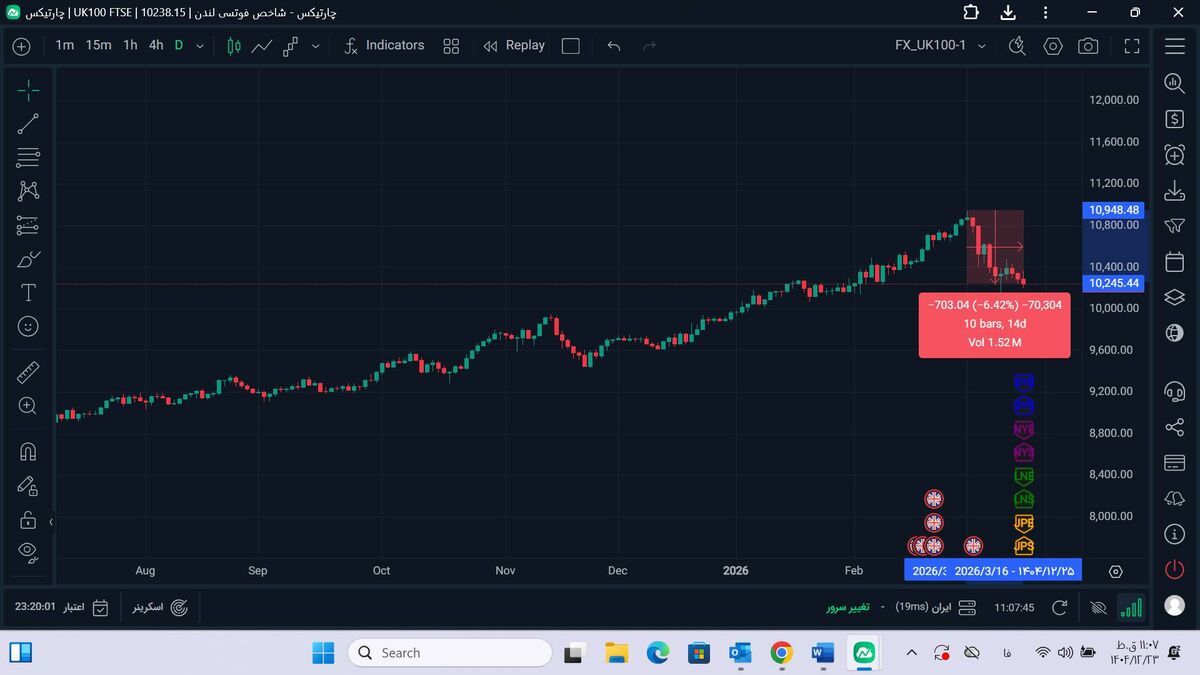Undo the last chart action
Screen dimensions: 1200x675
coord(614,46)
